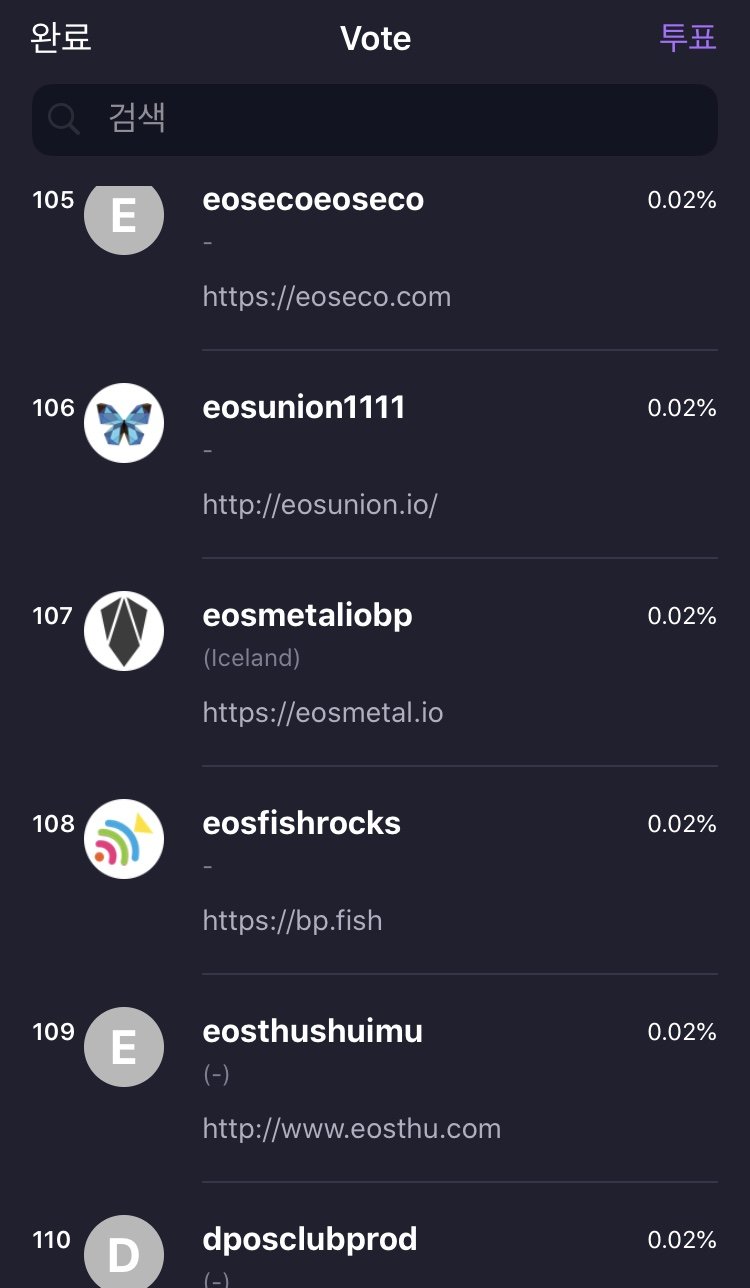Select the dposclubprod producer name
The image size is (750, 1288).
[x=310, y=1240]
